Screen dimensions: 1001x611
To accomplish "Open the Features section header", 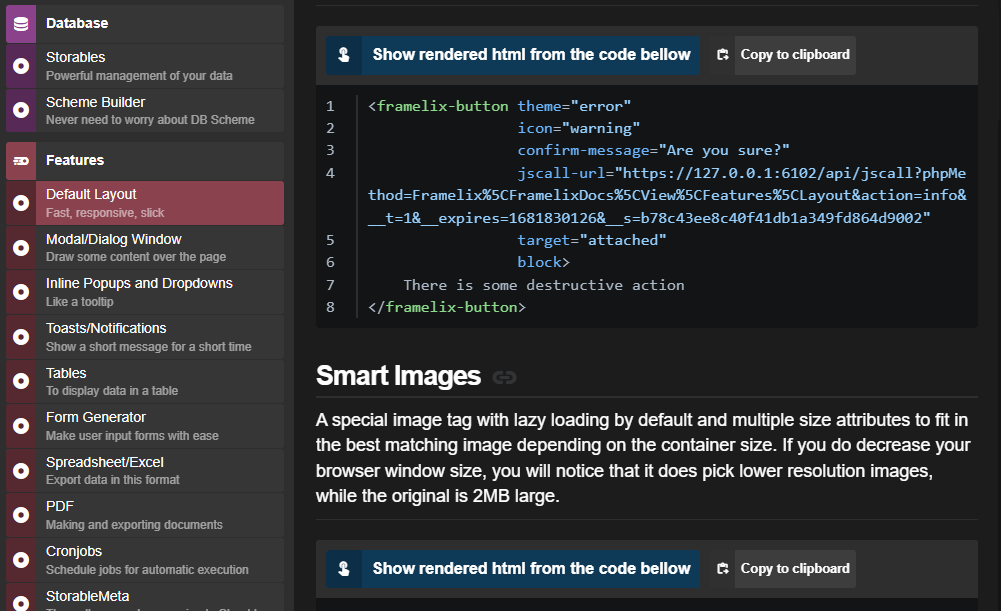I will point(145,161).
